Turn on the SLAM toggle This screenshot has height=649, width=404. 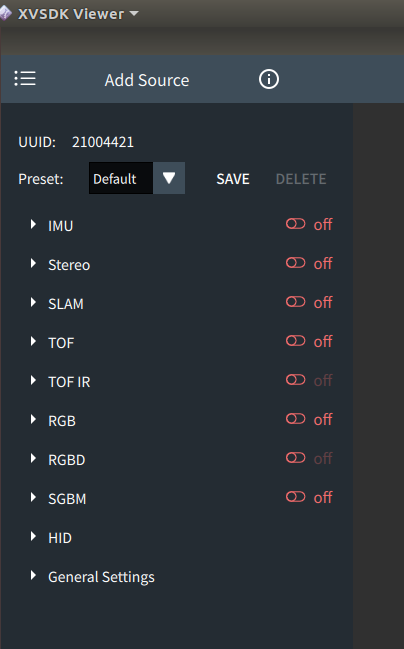click(296, 302)
